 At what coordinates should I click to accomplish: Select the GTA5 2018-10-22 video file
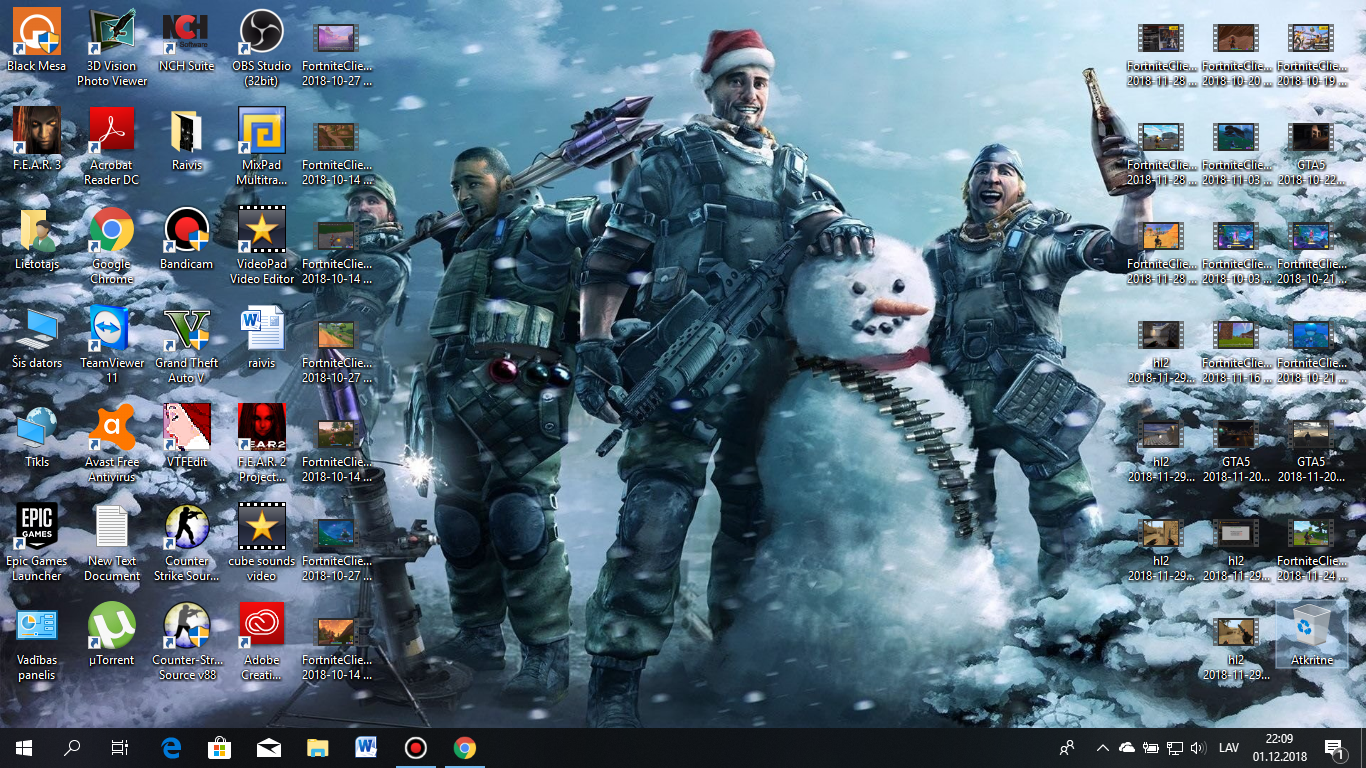tap(1311, 155)
